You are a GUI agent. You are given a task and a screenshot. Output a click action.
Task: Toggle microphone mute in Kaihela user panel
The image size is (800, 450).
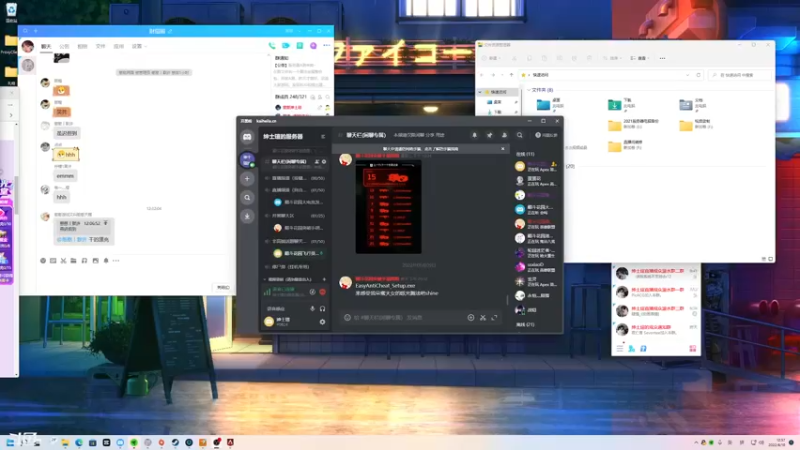(x=312, y=309)
